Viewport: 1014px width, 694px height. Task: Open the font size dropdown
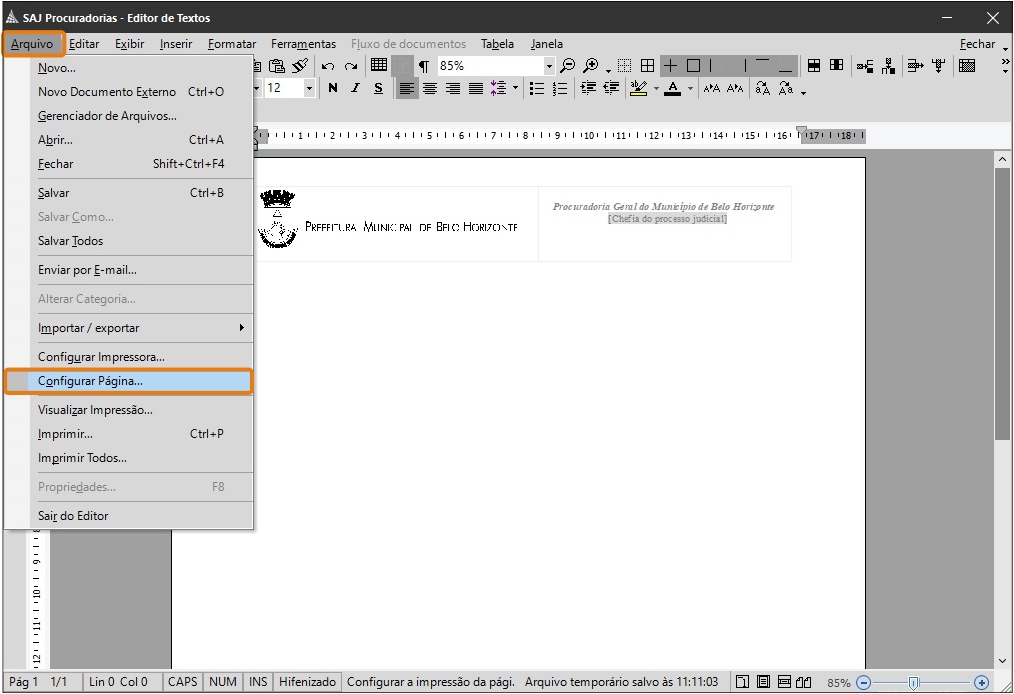point(308,87)
